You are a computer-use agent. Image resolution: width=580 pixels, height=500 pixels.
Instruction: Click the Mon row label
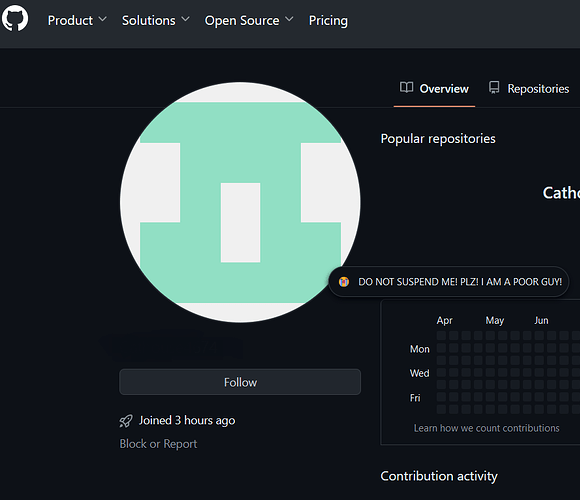coord(419,349)
